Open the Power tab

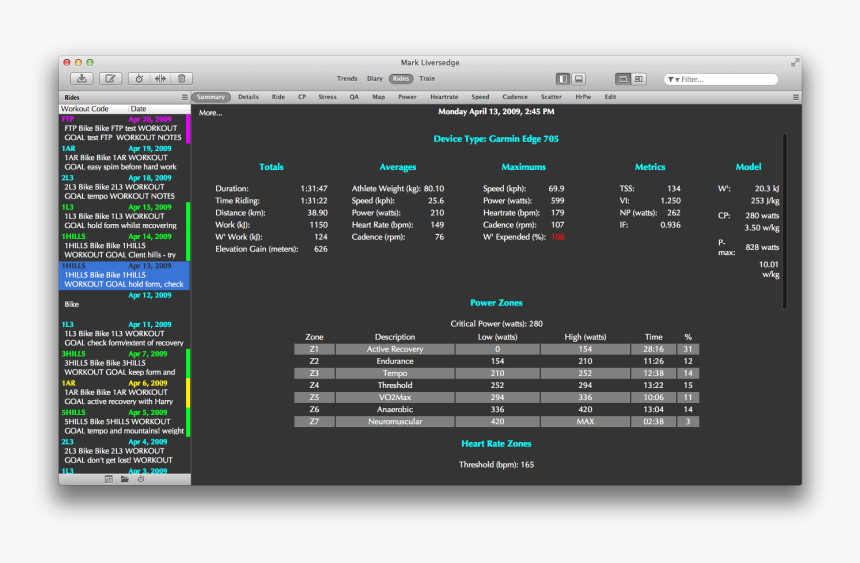408,97
